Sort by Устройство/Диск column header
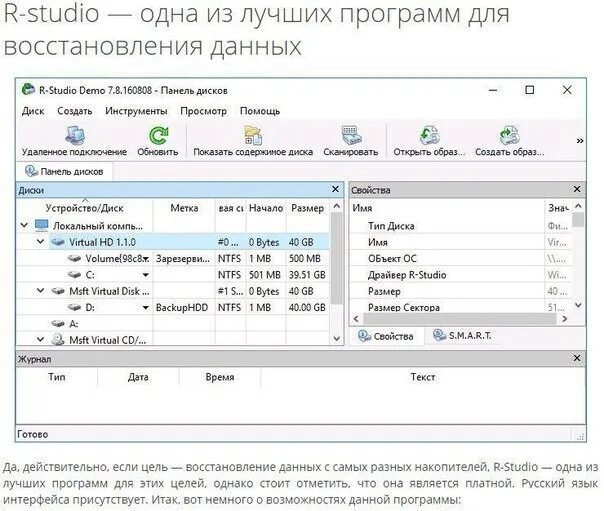The width and height of the screenshot is (604, 511). (x=84, y=208)
